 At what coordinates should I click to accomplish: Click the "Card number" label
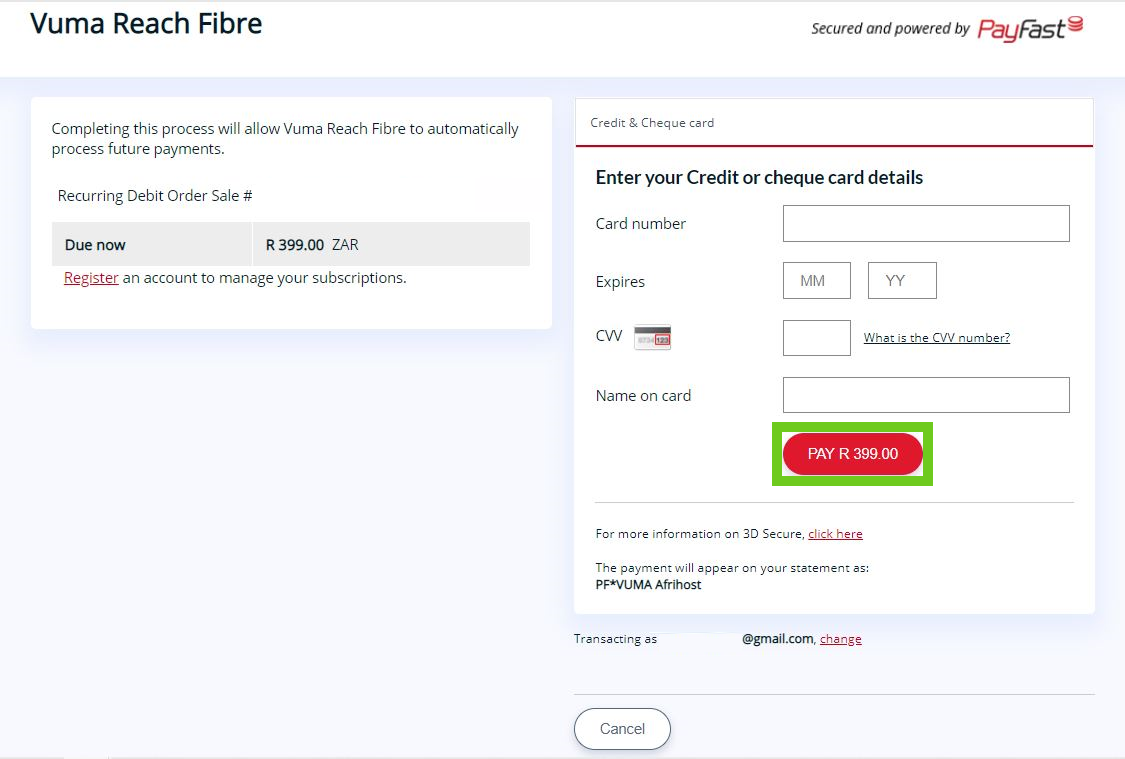point(641,224)
